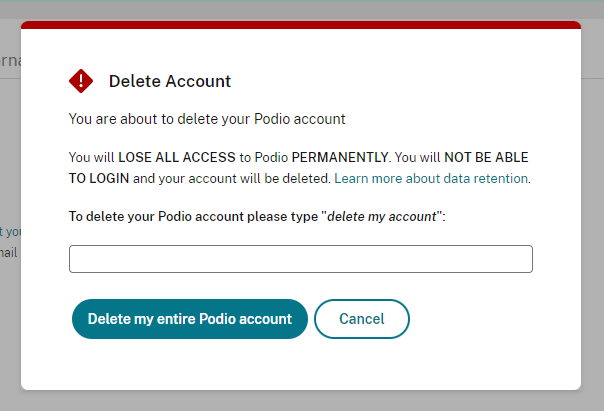Click the 'You are about to delete' sentence
The image size is (604, 411).
207,119
